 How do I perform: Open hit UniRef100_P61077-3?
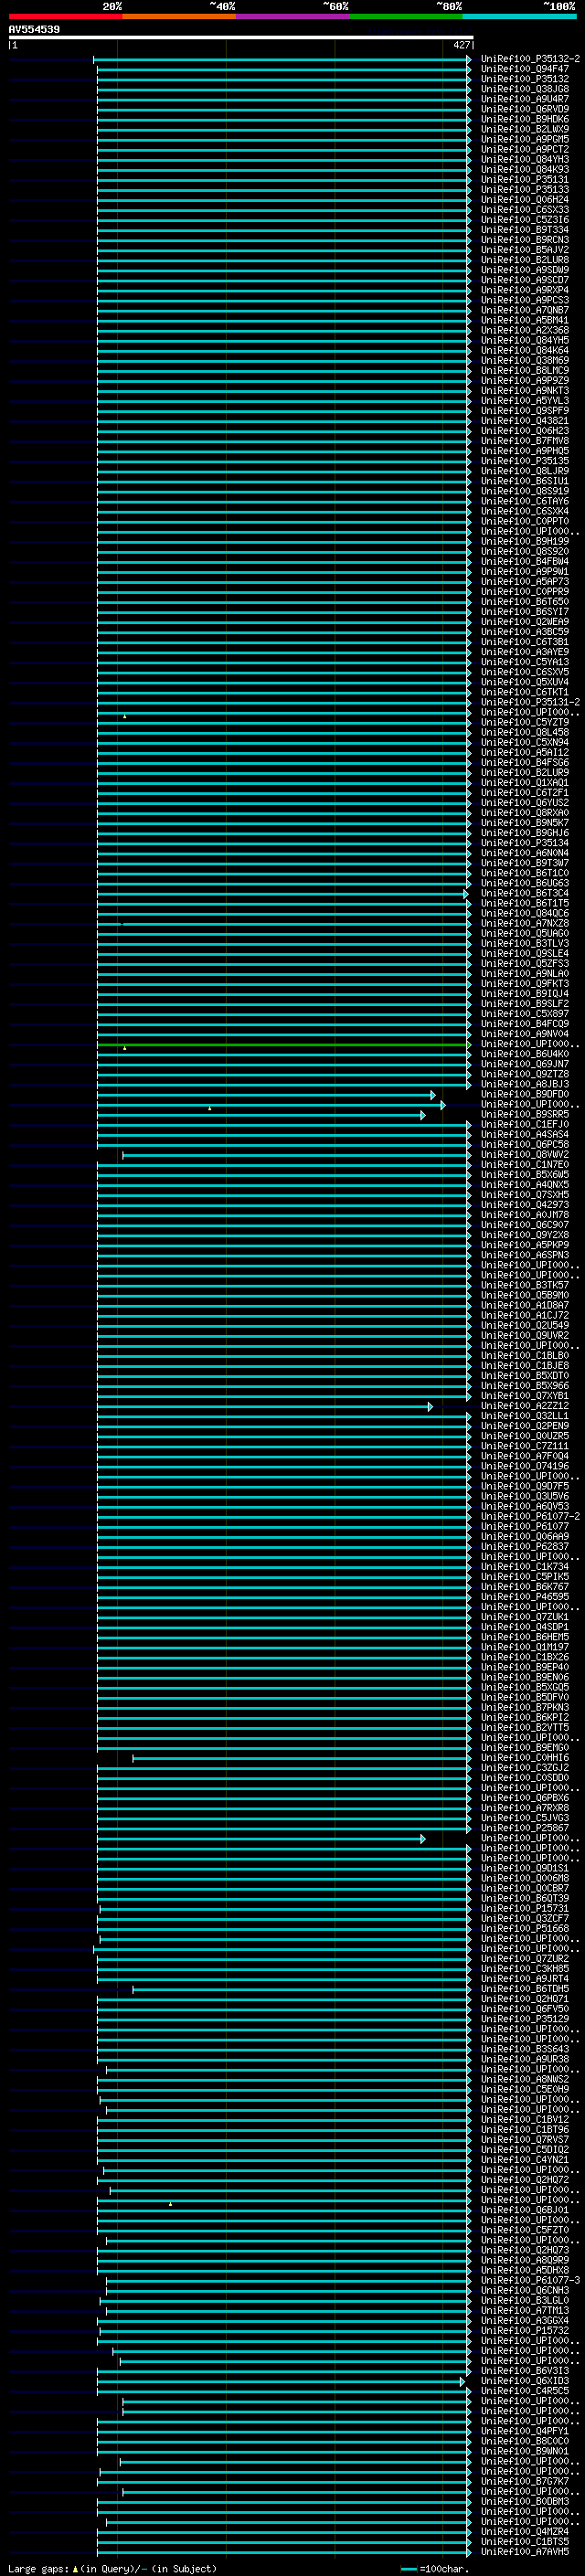[x=530, y=2280]
